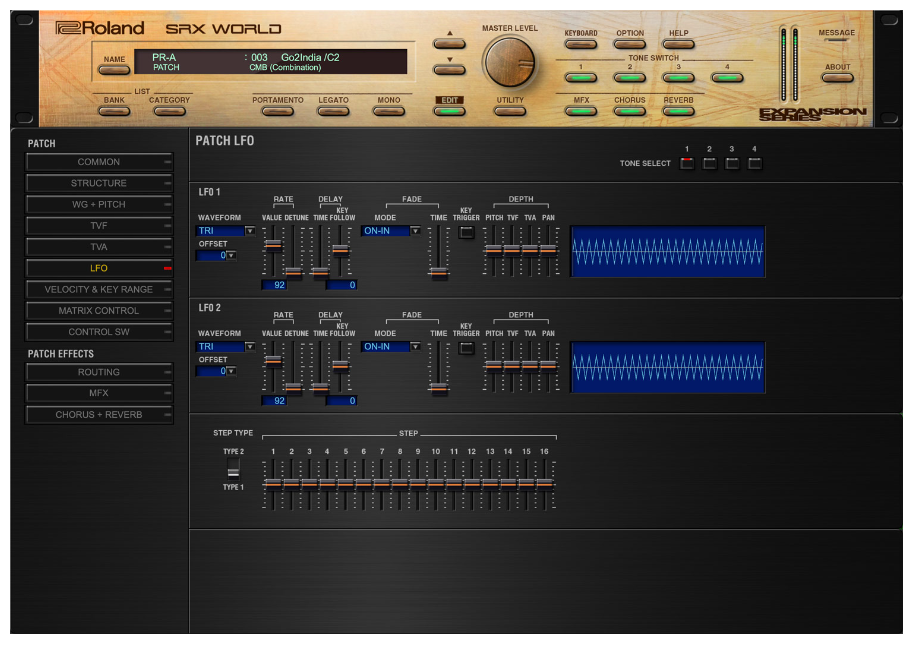The width and height of the screenshot is (916, 649).
Task: Open the BANK list
Action: click(x=114, y=111)
